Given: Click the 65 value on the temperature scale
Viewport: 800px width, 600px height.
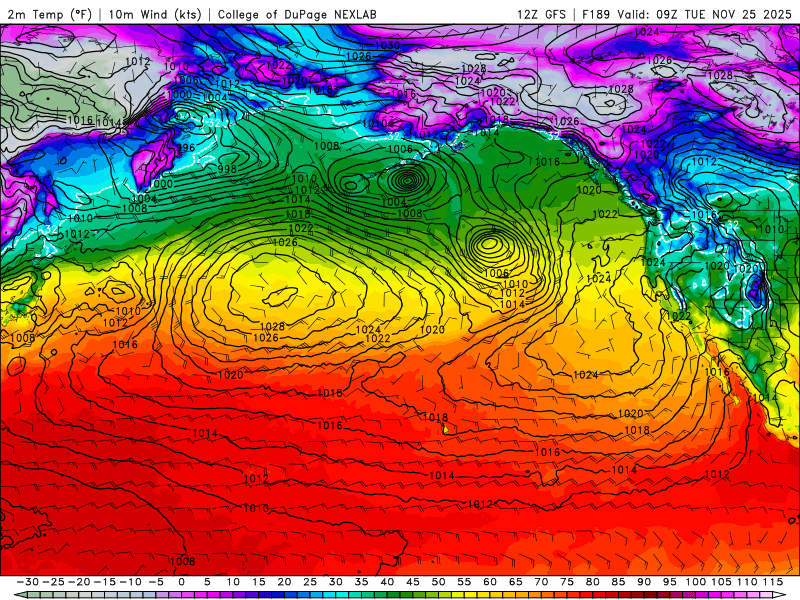Looking at the screenshot, I should (x=515, y=582).
